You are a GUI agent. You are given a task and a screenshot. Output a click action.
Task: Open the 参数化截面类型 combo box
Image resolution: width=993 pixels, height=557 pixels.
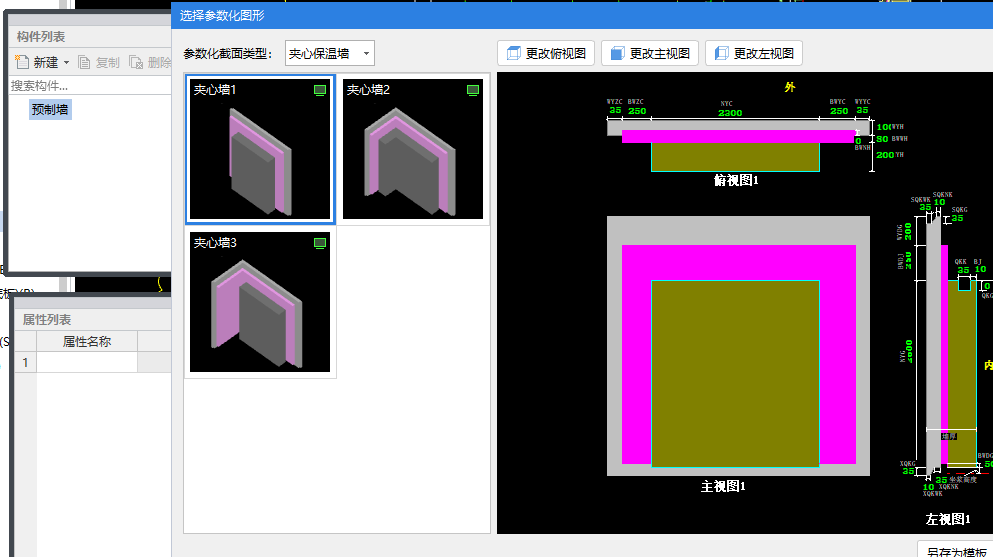(329, 54)
